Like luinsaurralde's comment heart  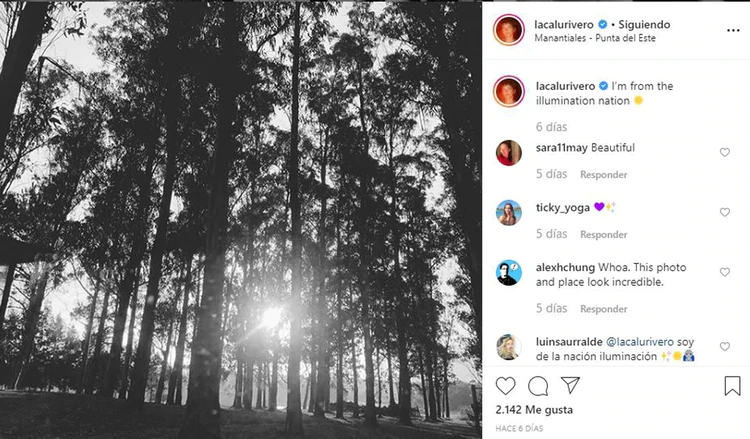point(725,346)
